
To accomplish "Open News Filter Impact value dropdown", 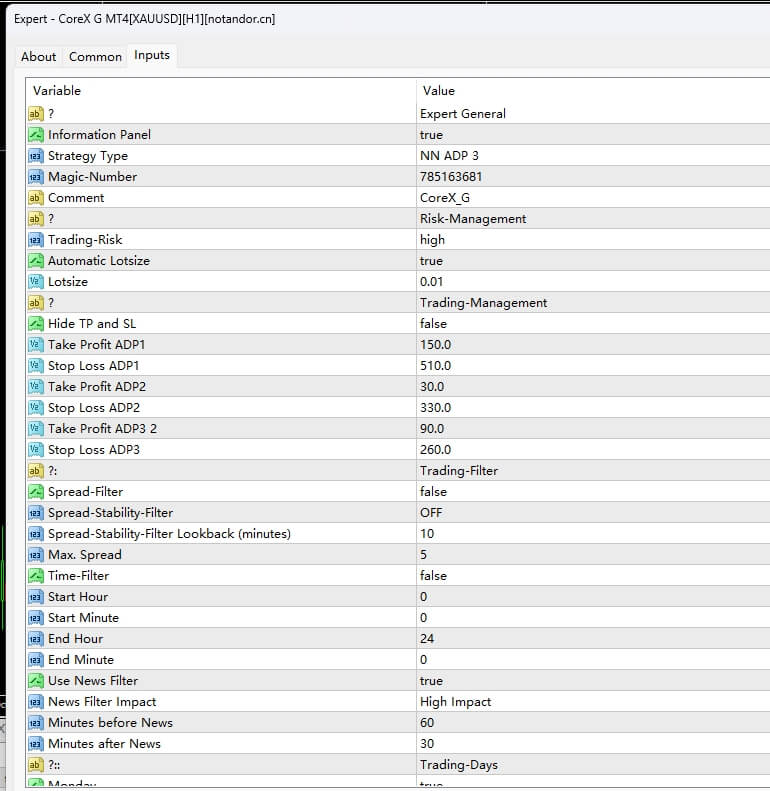I will [x=455, y=702].
